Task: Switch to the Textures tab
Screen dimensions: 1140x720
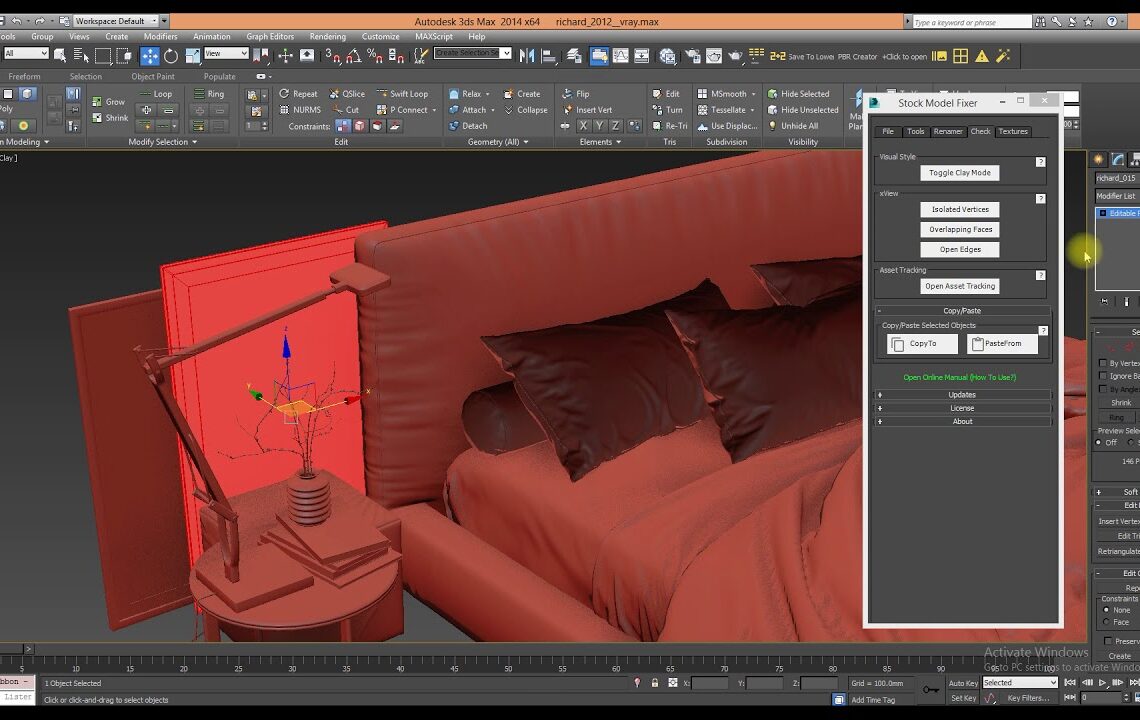Action: pyautogui.click(x=1012, y=132)
